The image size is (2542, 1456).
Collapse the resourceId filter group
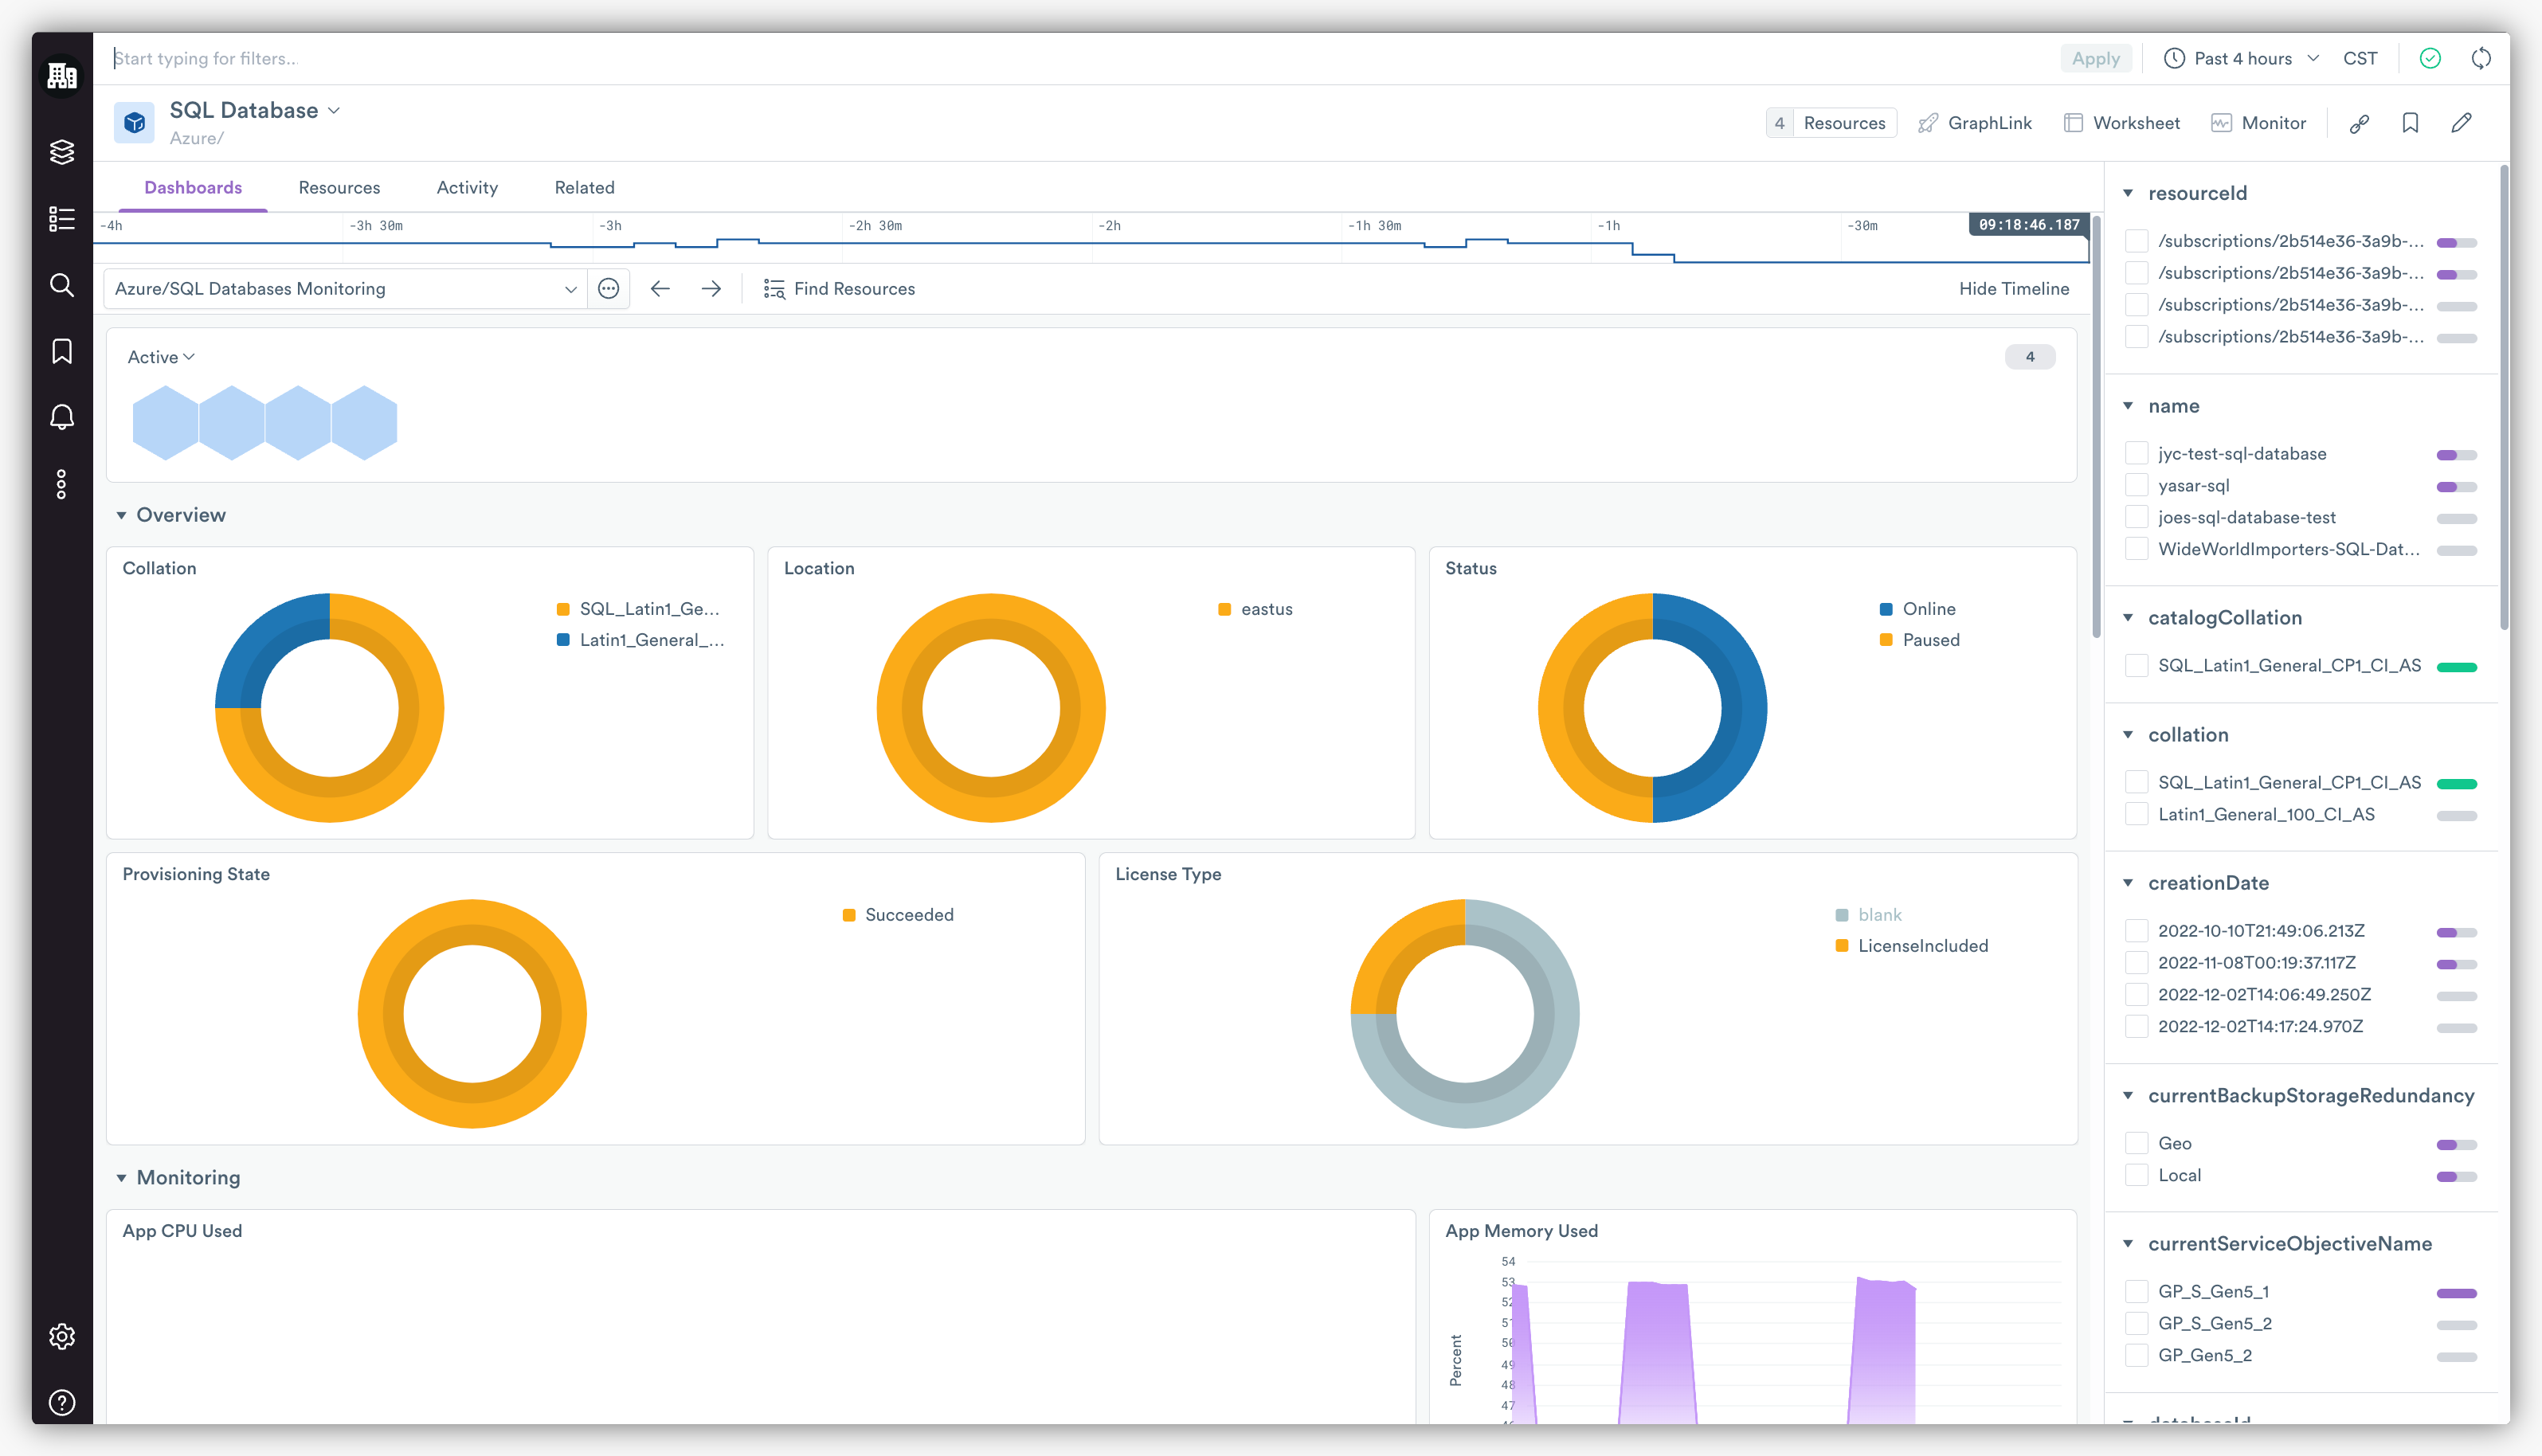[2128, 193]
